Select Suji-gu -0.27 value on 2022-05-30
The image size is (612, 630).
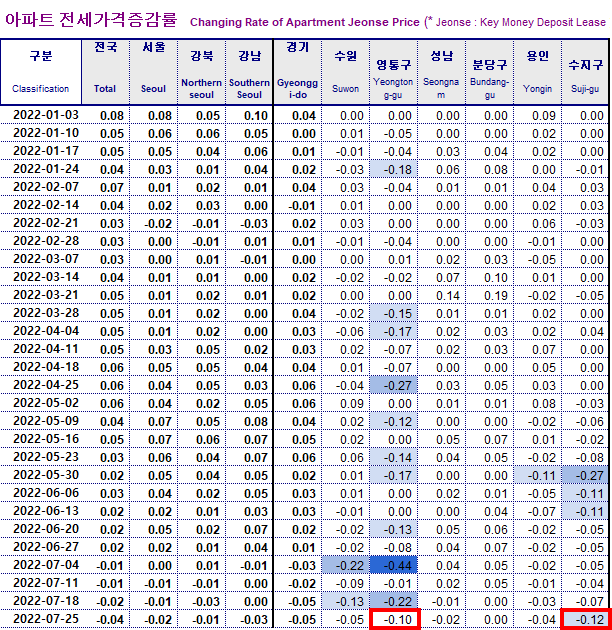tap(585, 475)
